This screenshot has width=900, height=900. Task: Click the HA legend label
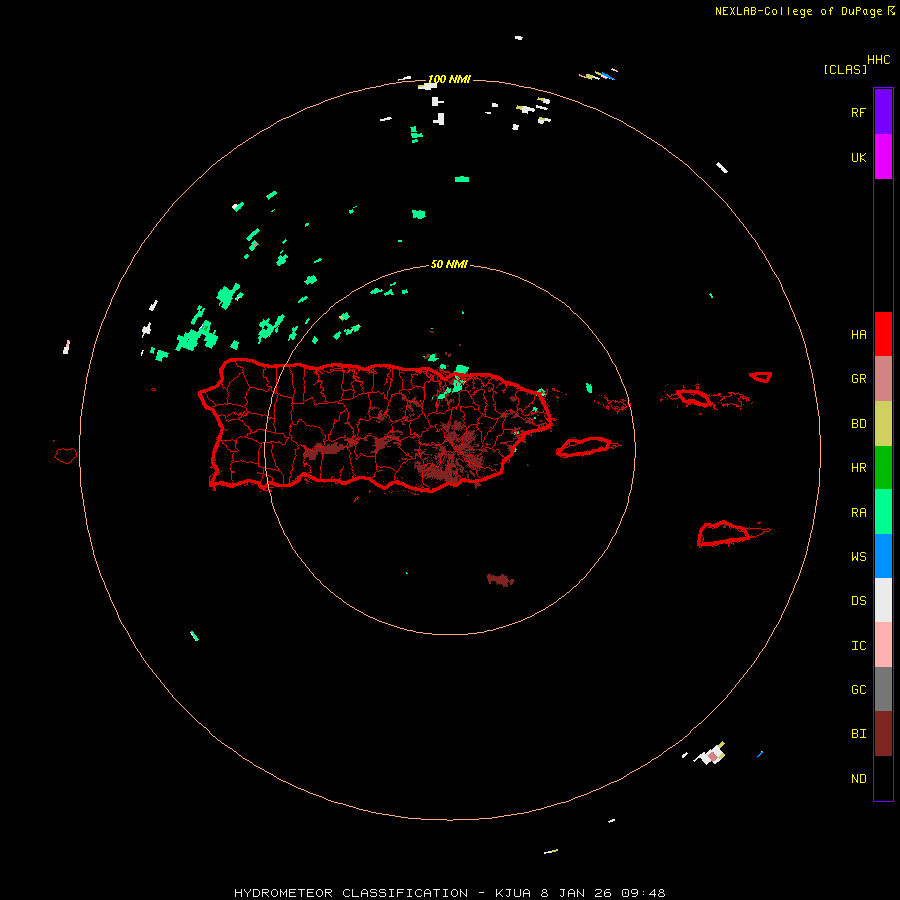tap(859, 335)
